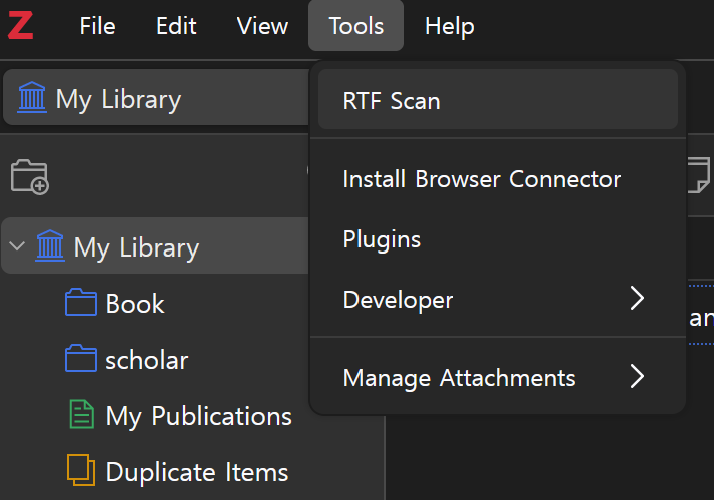Choose RTF Scan from Tools menu

pyautogui.click(x=498, y=99)
